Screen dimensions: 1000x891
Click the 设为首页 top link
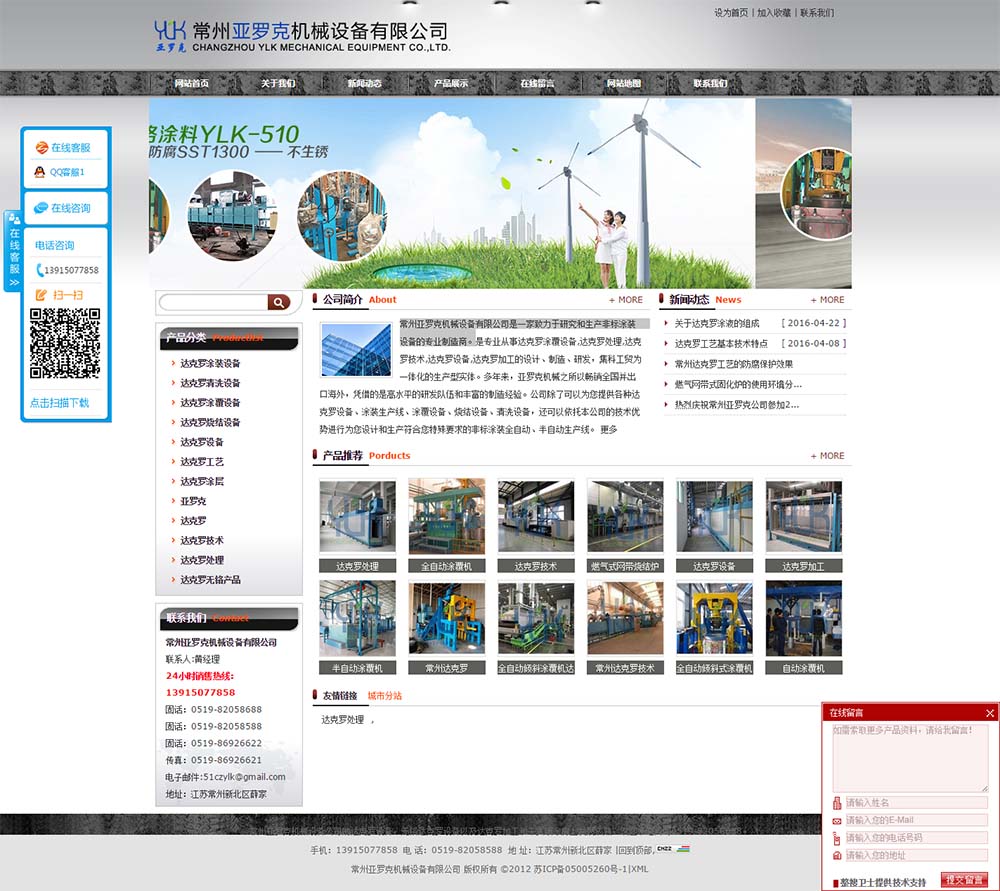(731, 13)
